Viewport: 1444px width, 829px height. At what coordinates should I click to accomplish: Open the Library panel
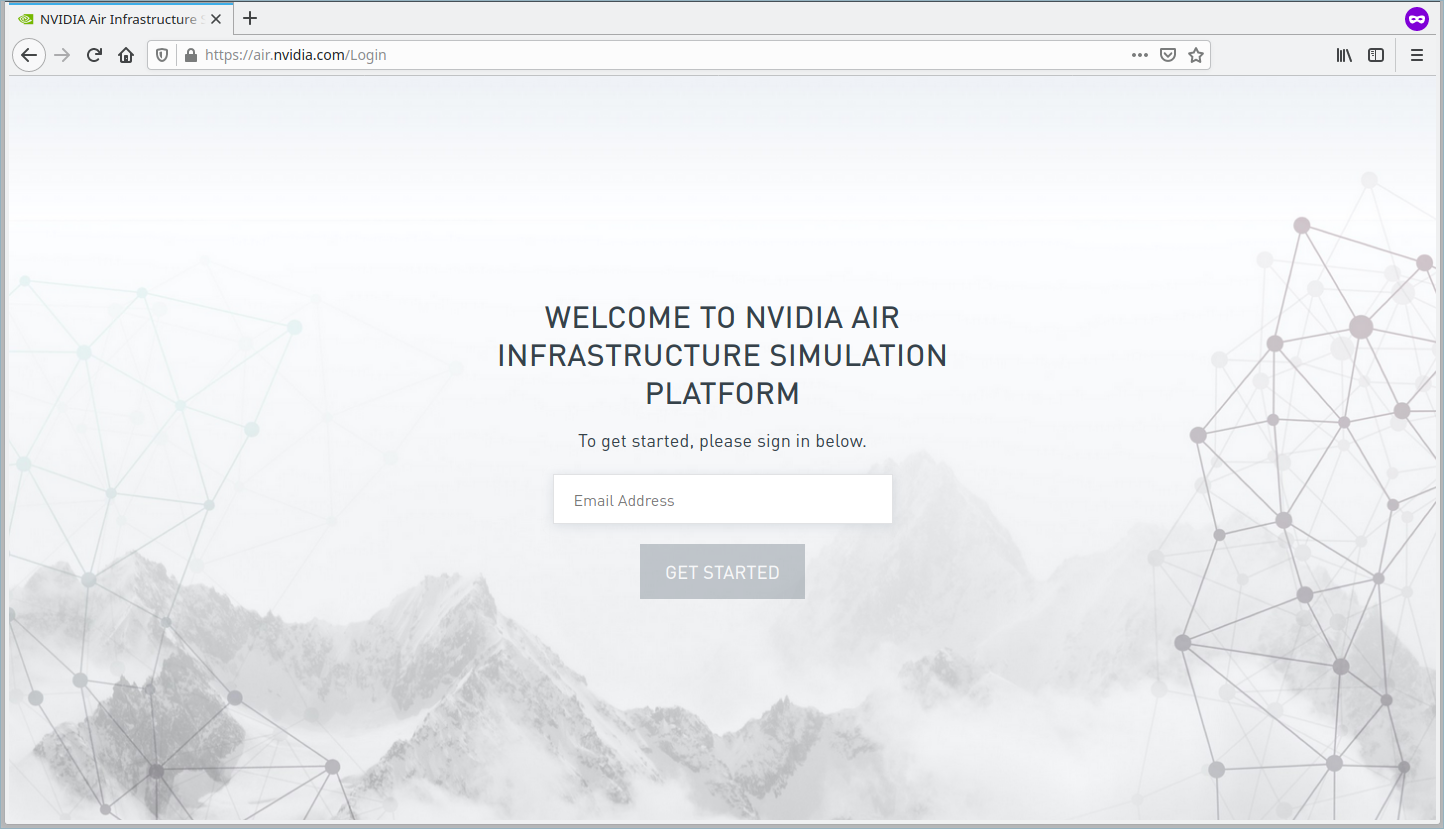coord(1344,55)
